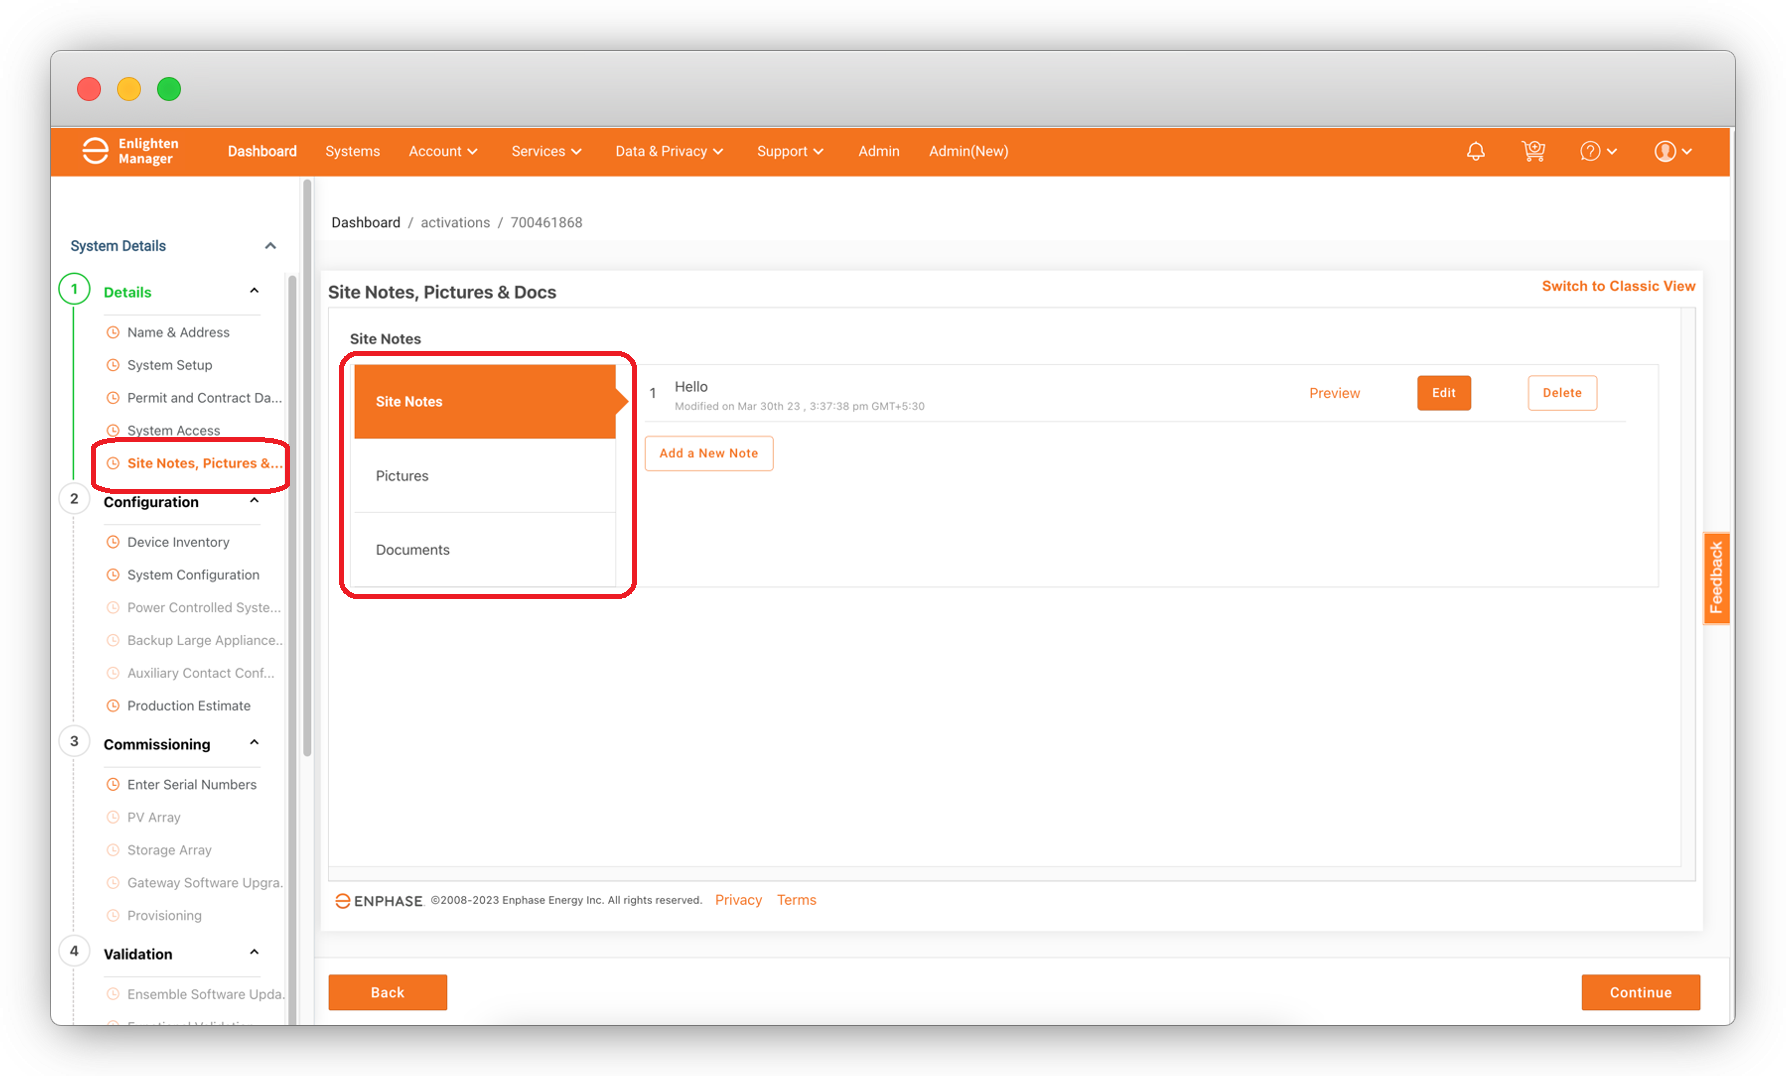Click the Enphase logo in the footer
Screen dimensions: 1786x1076
378,900
